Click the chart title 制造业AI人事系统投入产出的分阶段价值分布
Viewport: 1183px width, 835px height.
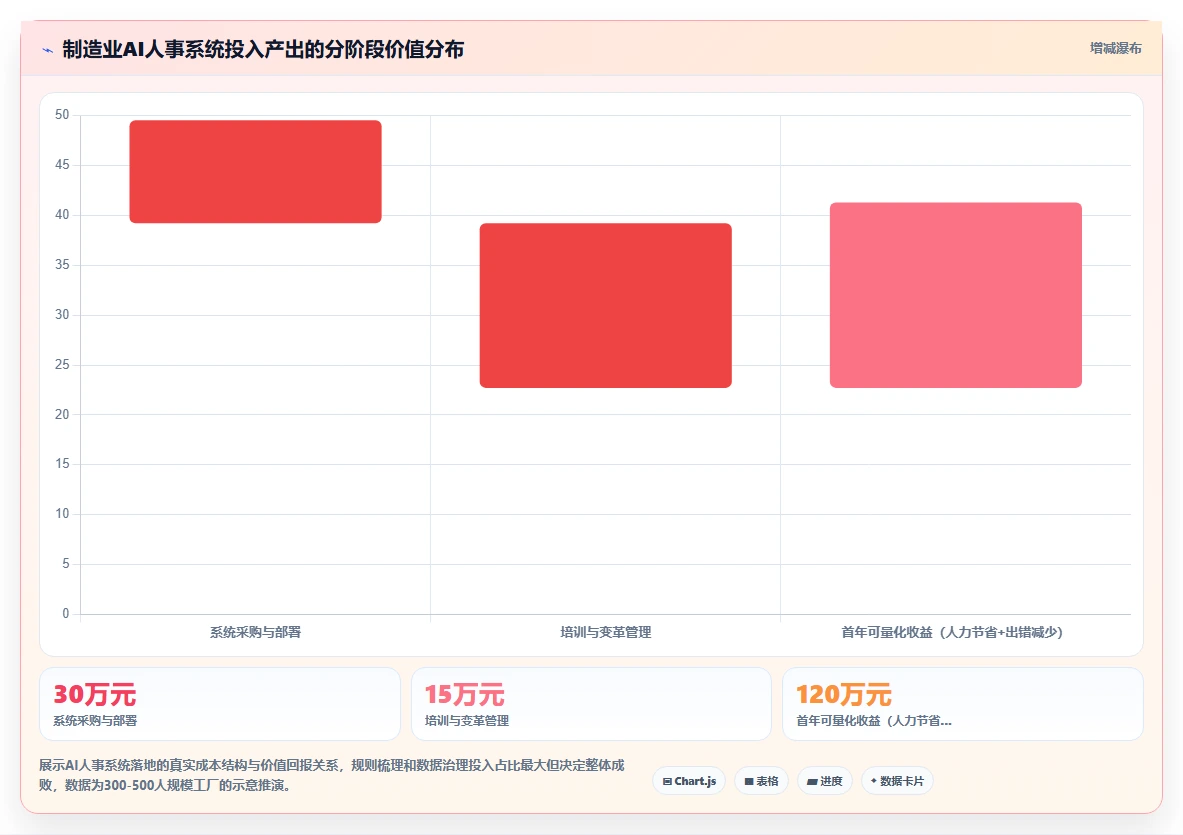pyautogui.click(x=263, y=50)
